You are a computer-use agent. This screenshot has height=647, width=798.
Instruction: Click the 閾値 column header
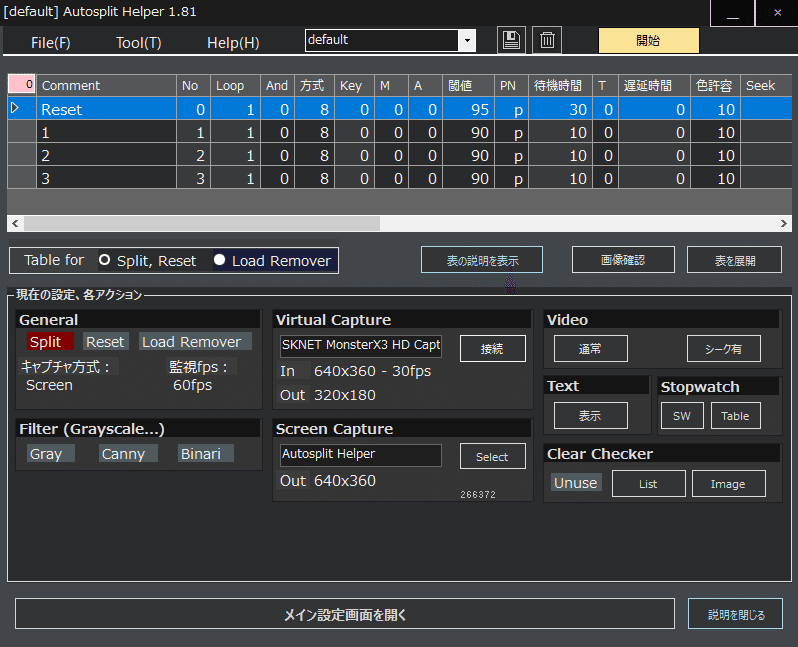click(468, 86)
